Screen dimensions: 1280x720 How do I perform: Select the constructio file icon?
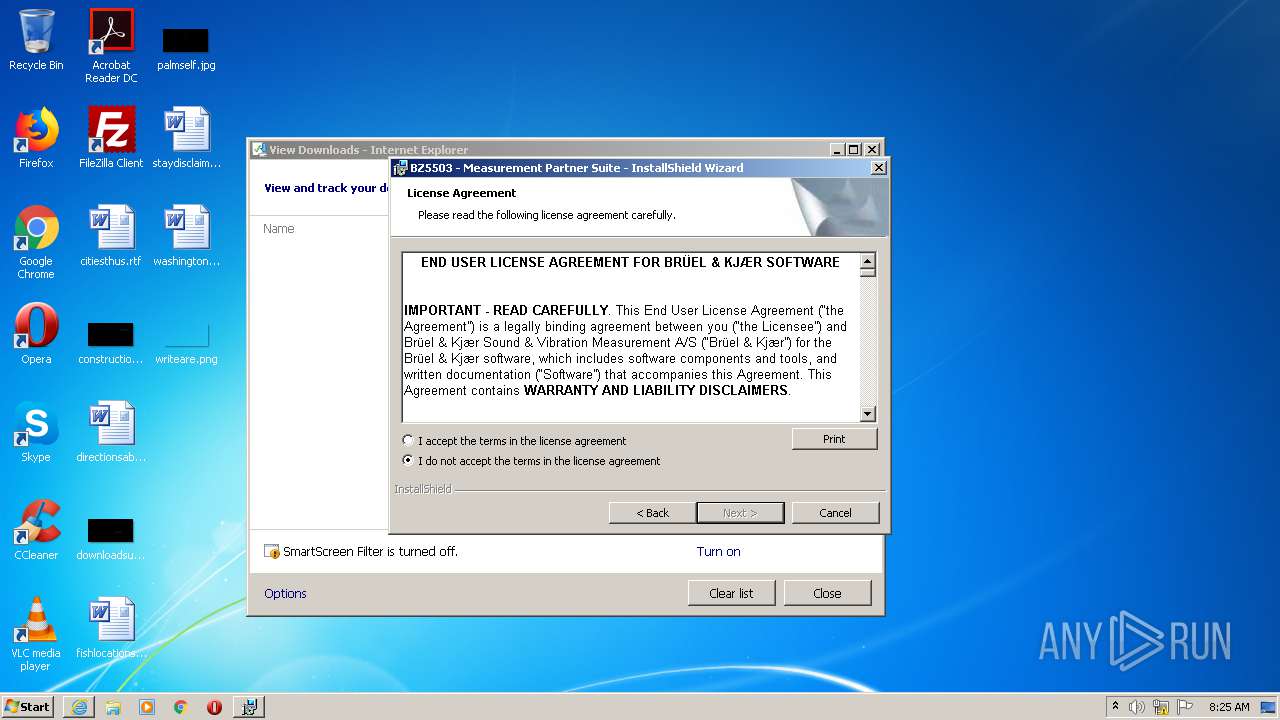[x=111, y=342]
